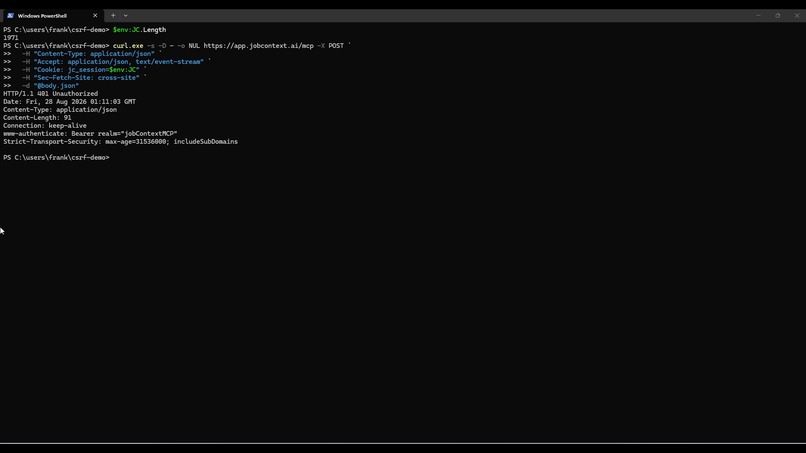This screenshot has height=453, width=806.
Task: Click the "Sec-Fetch-Site: cross-site" argument
Action: click(x=86, y=78)
